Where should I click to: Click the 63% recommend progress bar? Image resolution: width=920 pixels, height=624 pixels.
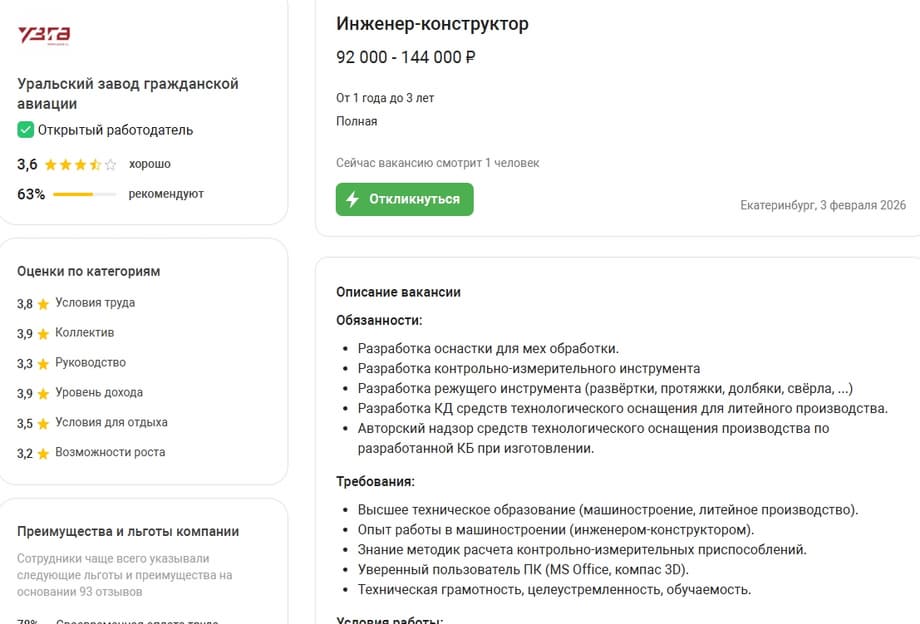[x=84, y=194]
